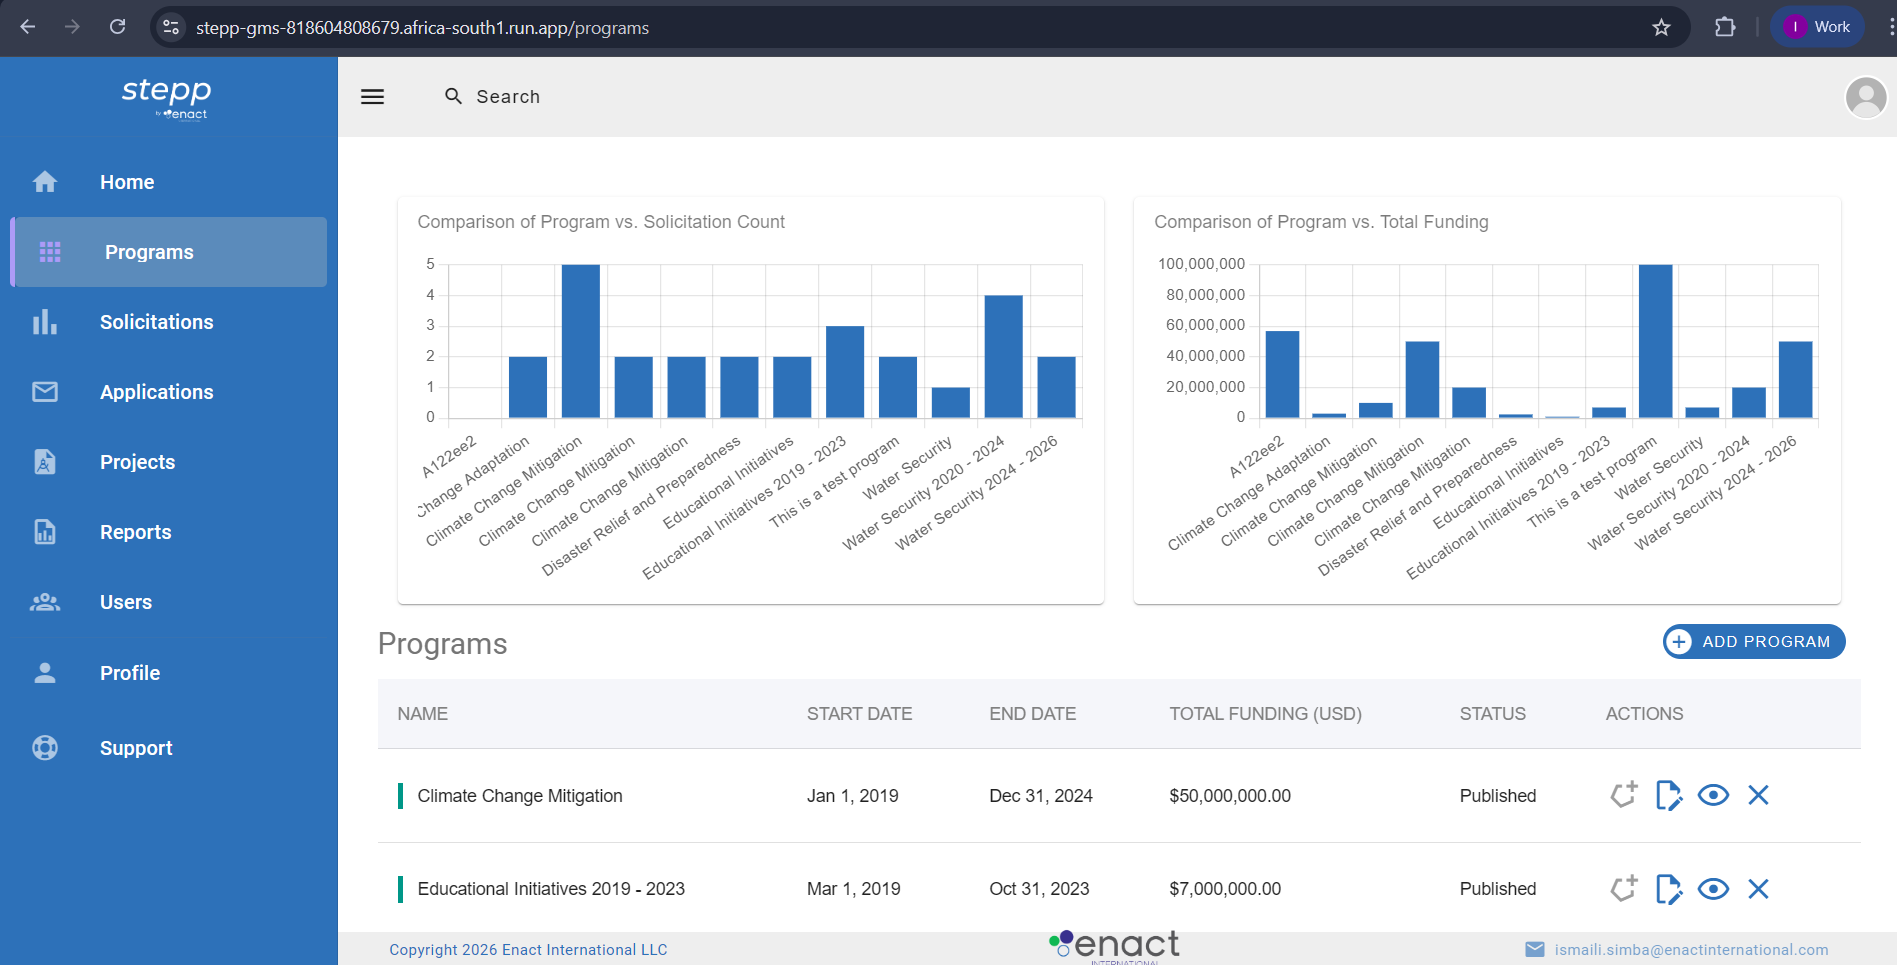This screenshot has width=1897, height=965.
Task: Go back in browser history
Action: point(28,27)
